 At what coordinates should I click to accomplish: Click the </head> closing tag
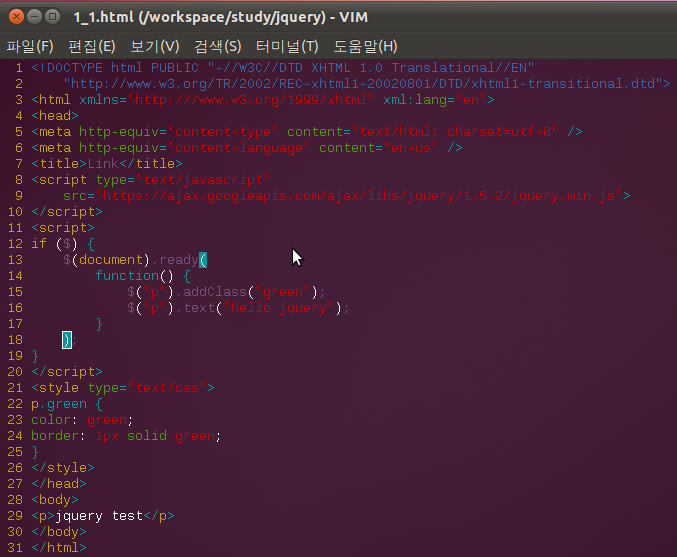click(x=59, y=484)
